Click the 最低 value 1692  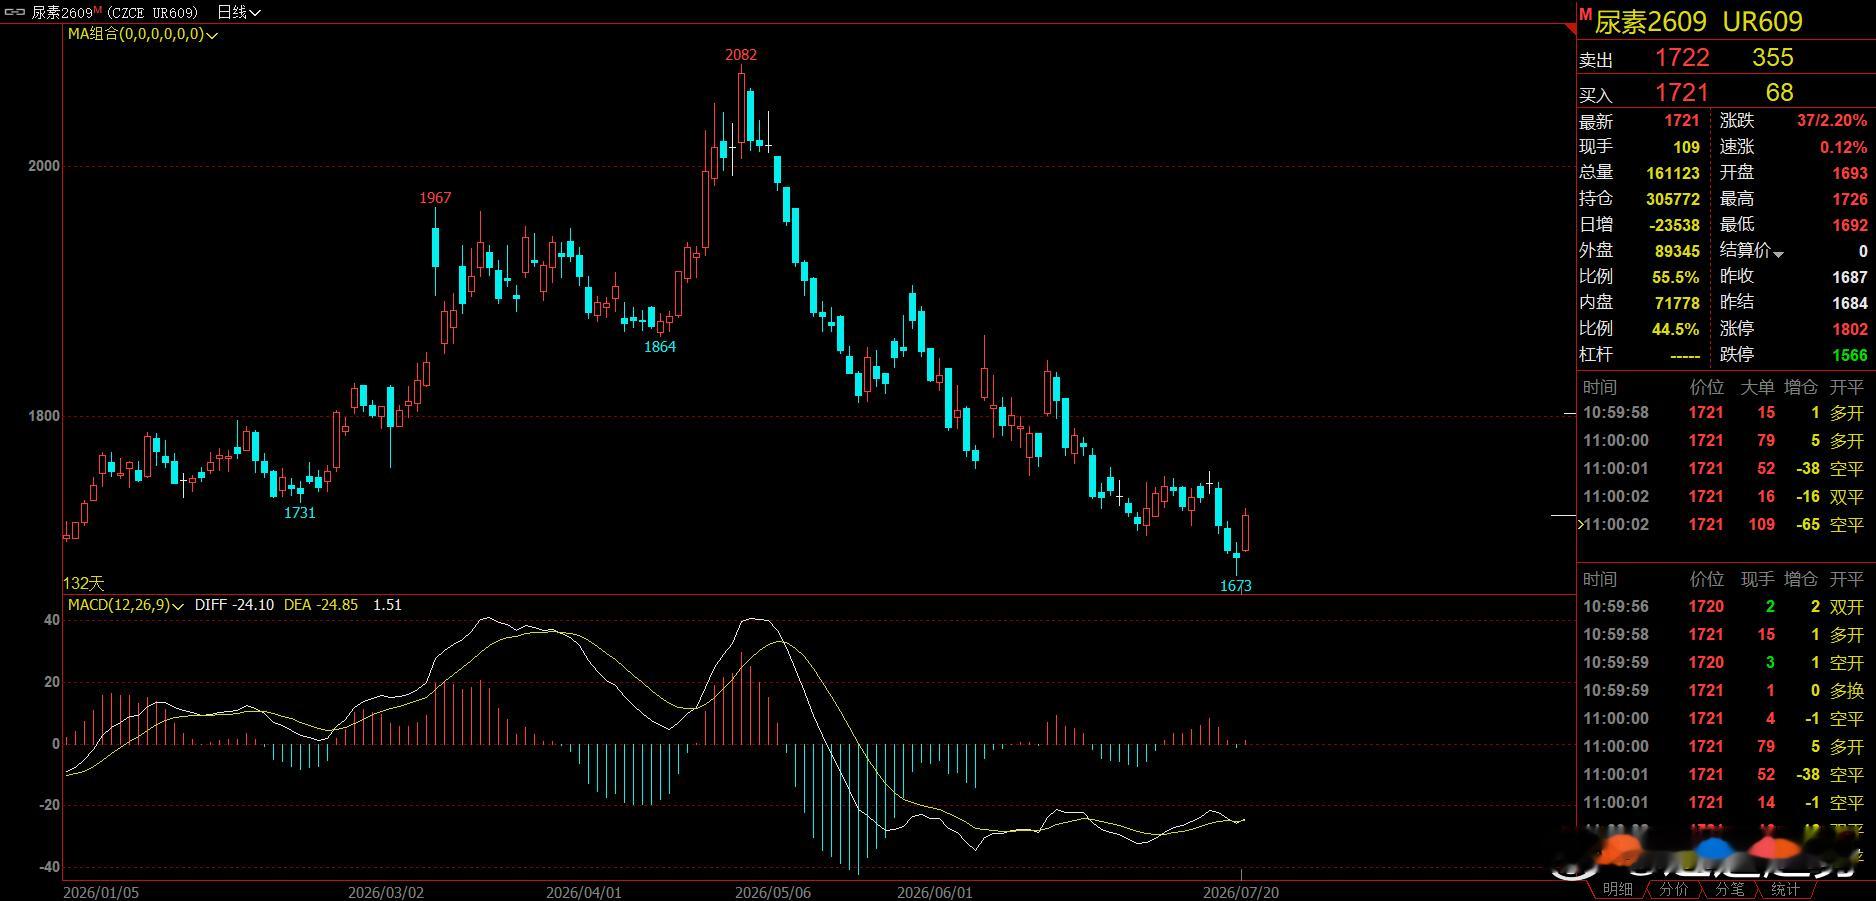tap(1849, 225)
